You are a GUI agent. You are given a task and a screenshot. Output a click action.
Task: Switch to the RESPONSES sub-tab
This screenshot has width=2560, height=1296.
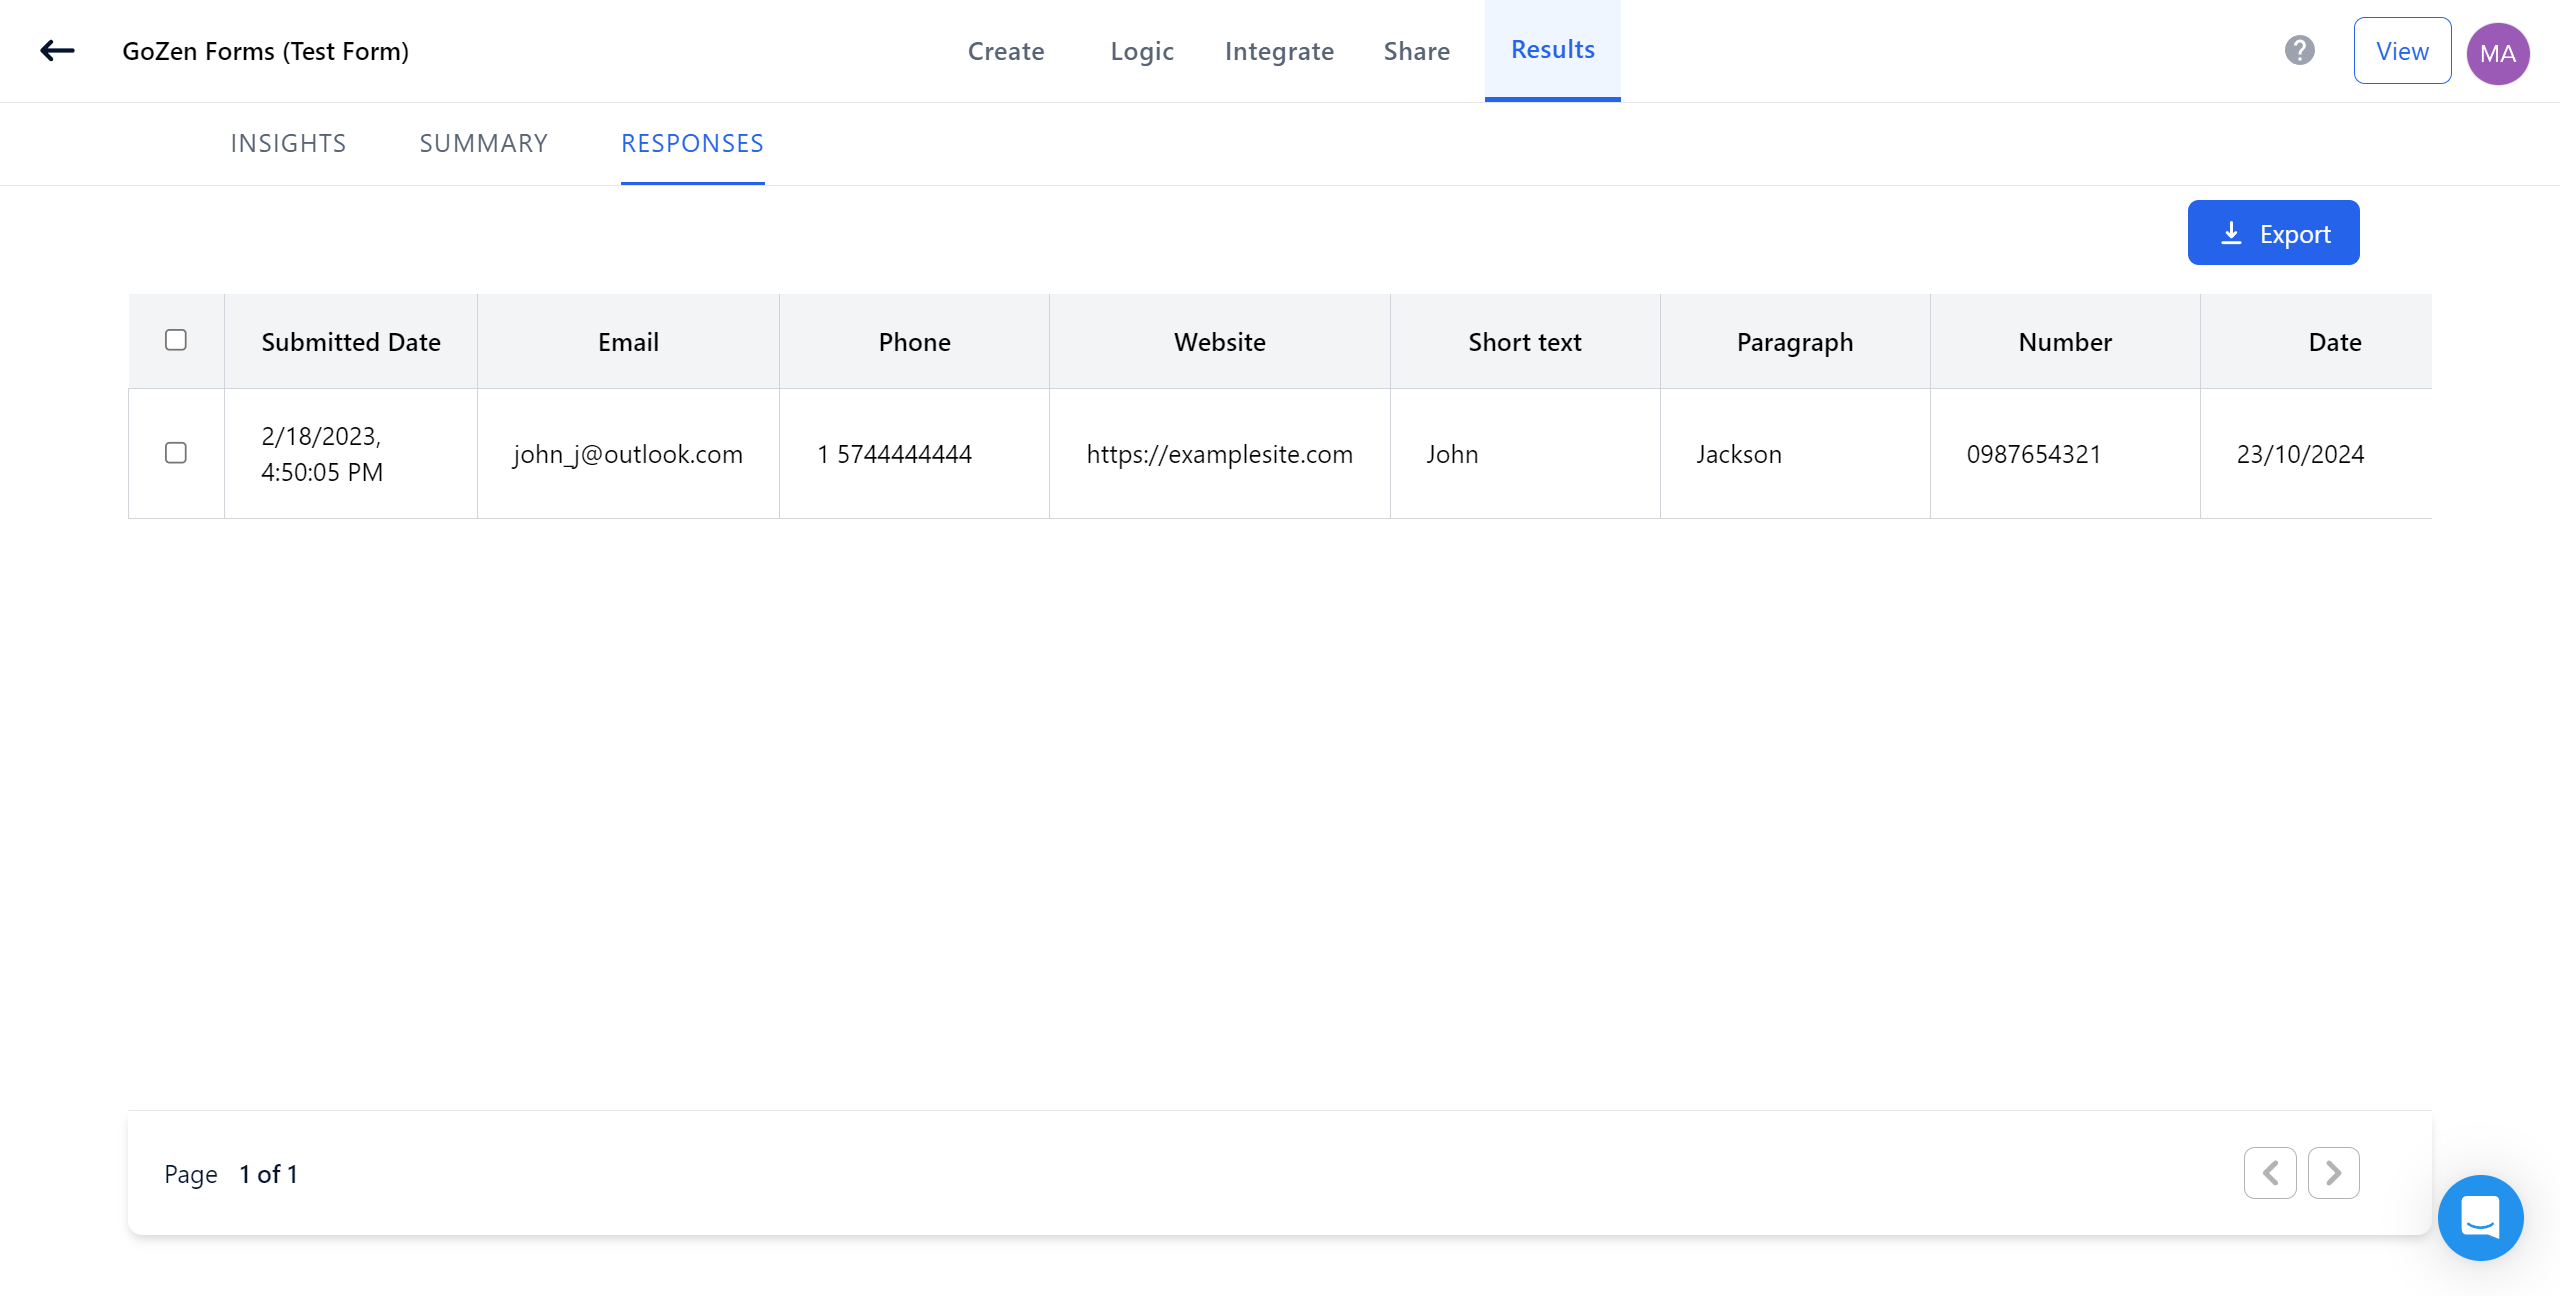point(692,143)
